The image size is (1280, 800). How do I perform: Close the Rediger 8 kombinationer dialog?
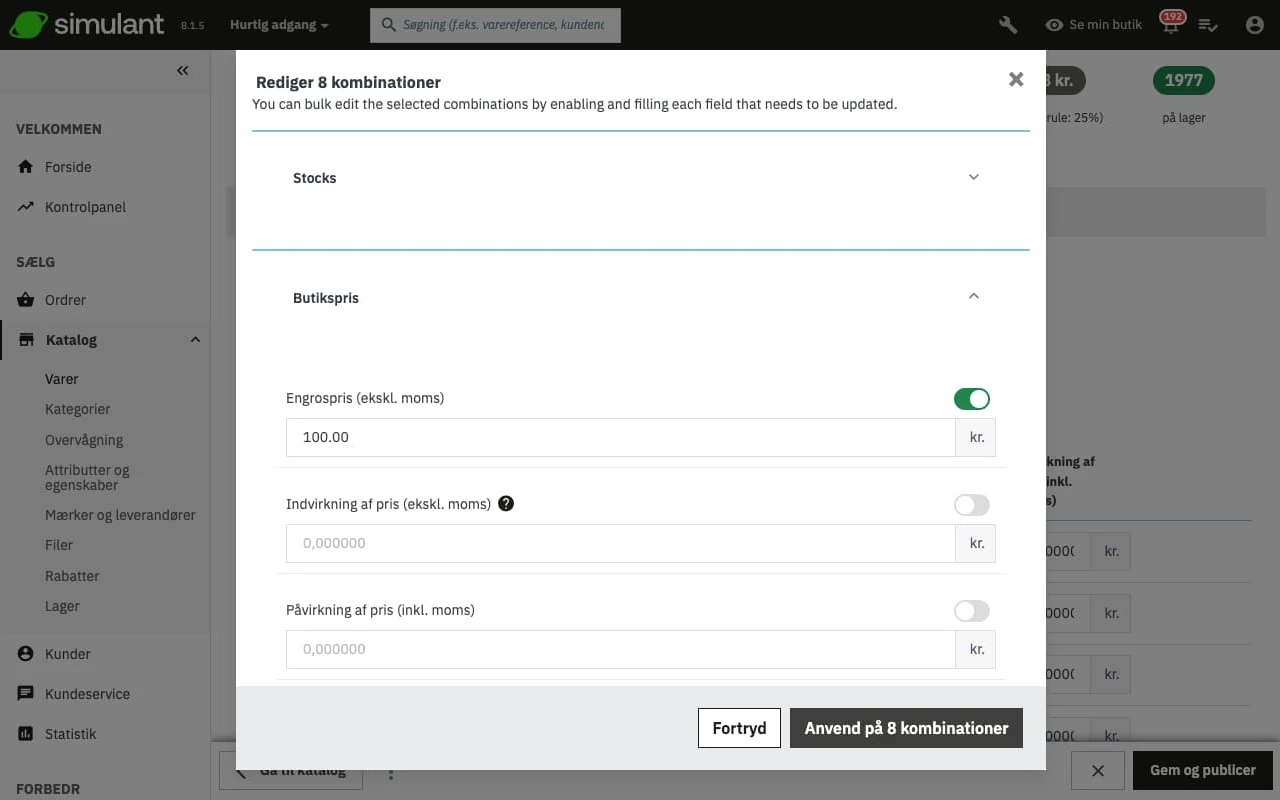click(x=1016, y=80)
